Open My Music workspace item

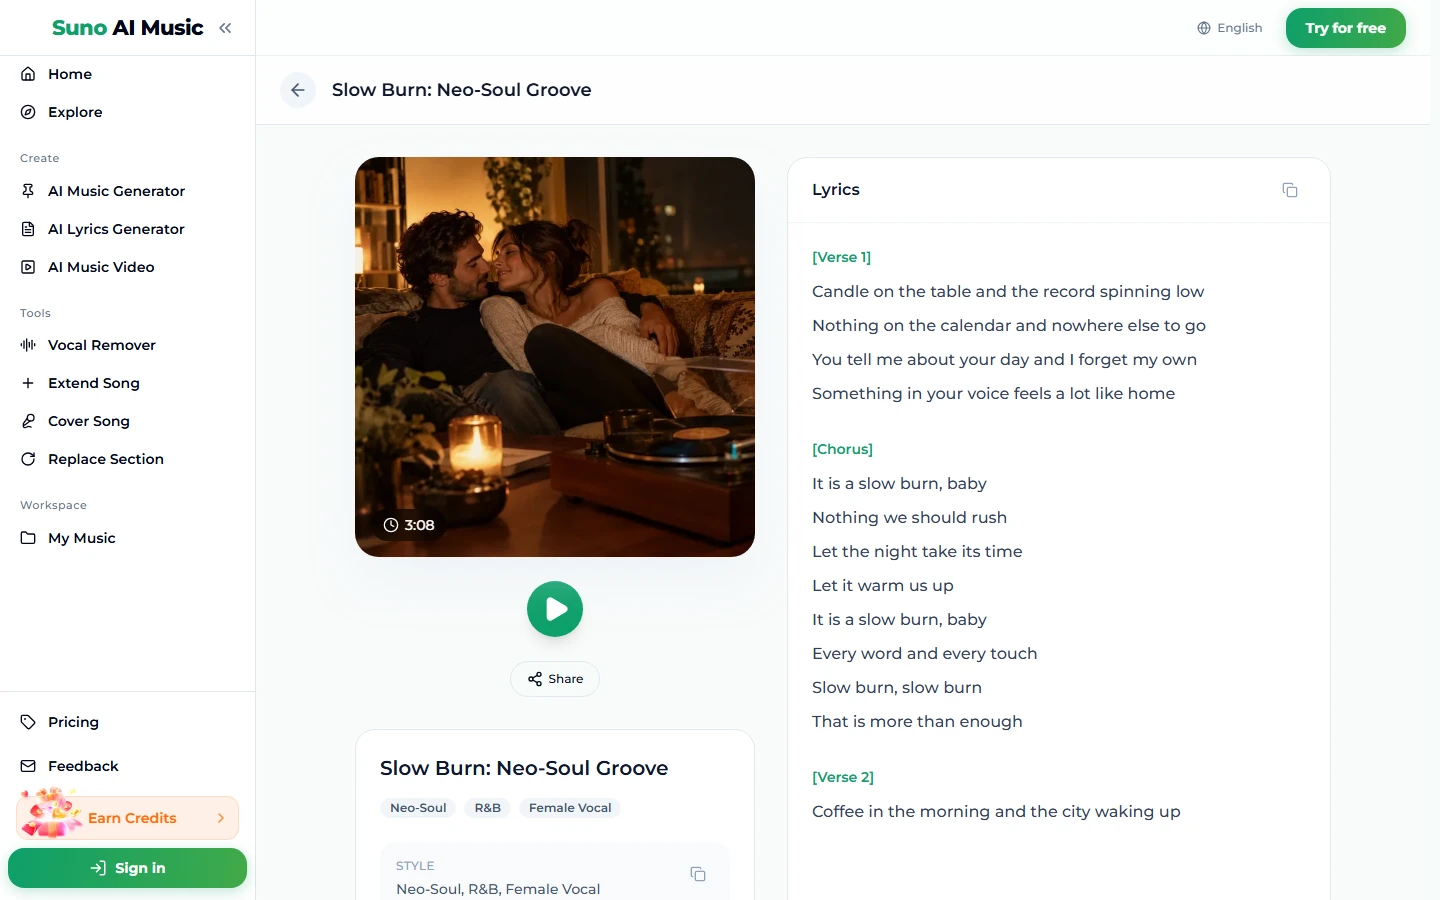click(x=82, y=538)
